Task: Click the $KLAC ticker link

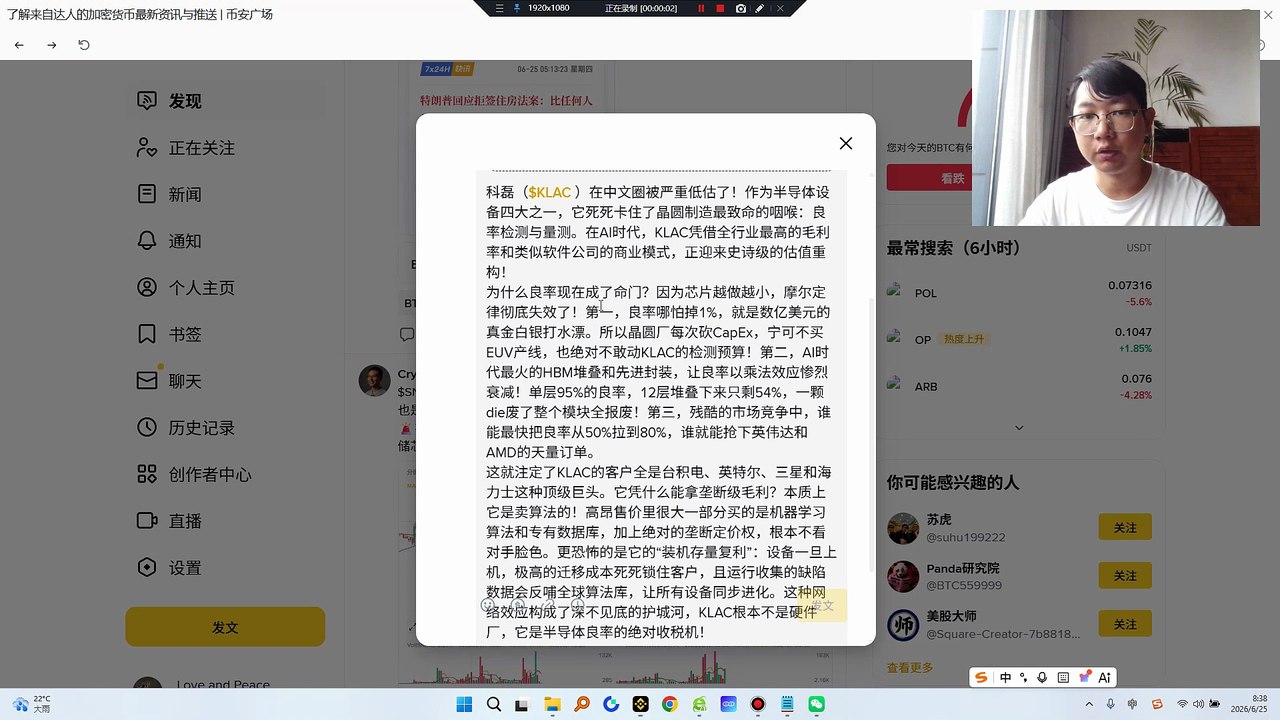Action: coord(550,192)
